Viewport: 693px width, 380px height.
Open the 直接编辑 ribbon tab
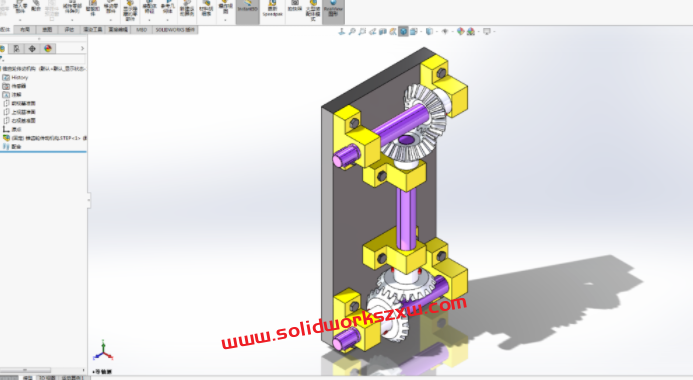pyautogui.click(x=118, y=30)
